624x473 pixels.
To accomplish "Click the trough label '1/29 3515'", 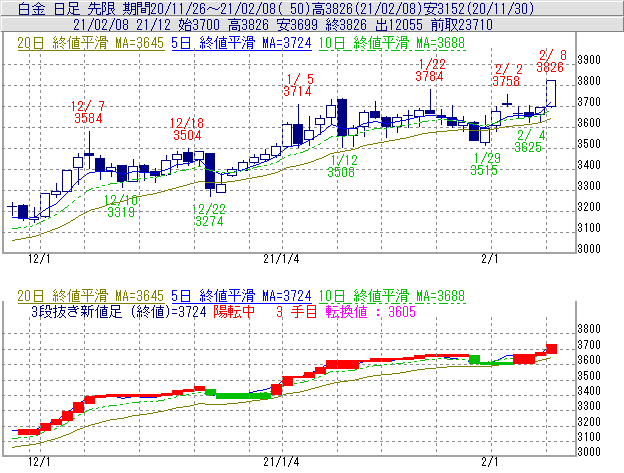I will pyautogui.click(x=484, y=164).
